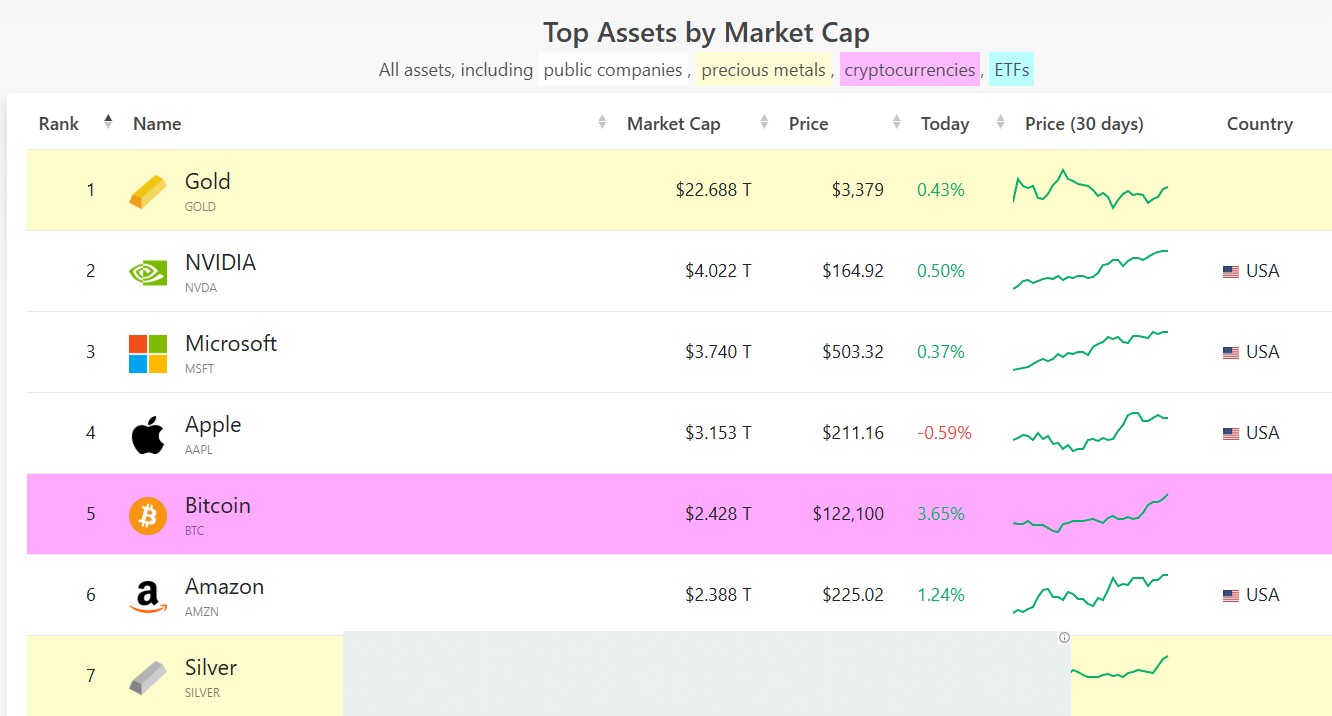The height and width of the screenshot is (716, 1332).
Task: Click the NVDA ticker symbol
Action: (x=201, y=288)
